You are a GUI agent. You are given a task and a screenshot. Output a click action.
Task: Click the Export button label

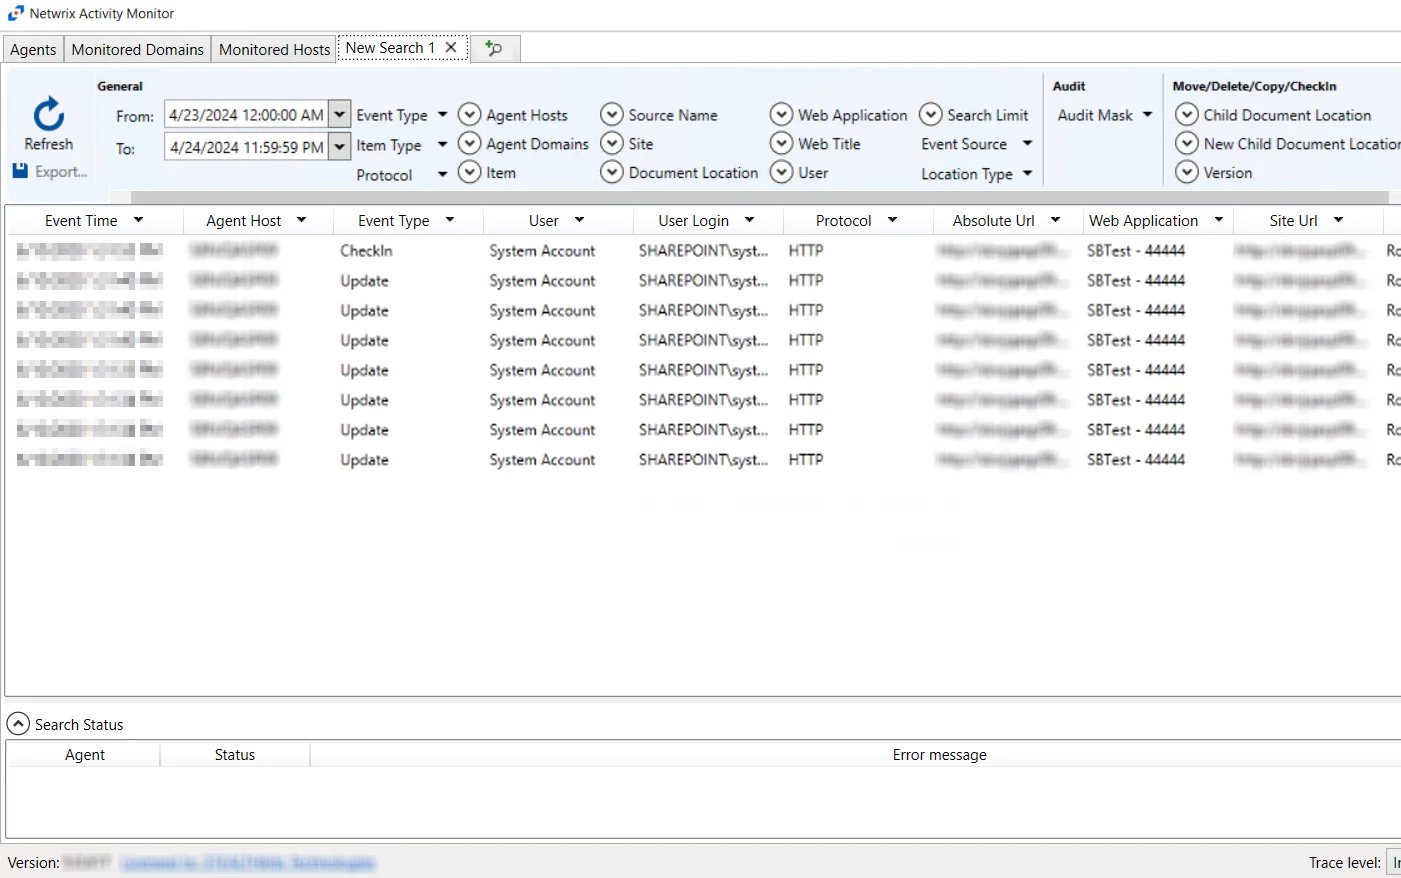[x=61, y=172]
